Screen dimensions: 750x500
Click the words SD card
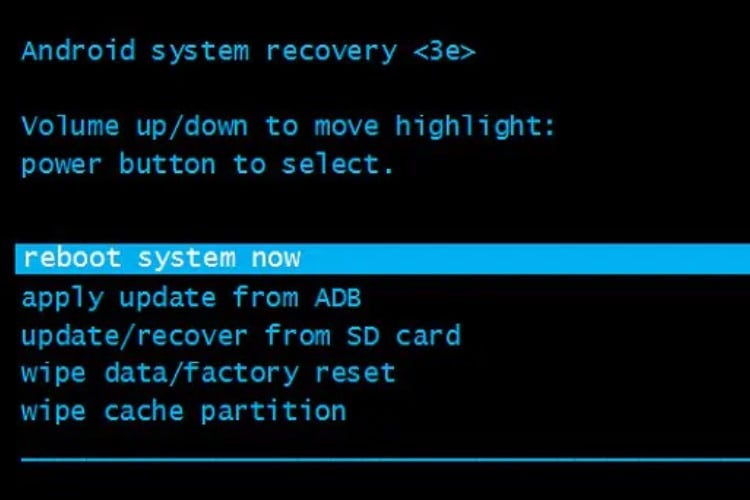pyautogui.click(x=404, y=335)
